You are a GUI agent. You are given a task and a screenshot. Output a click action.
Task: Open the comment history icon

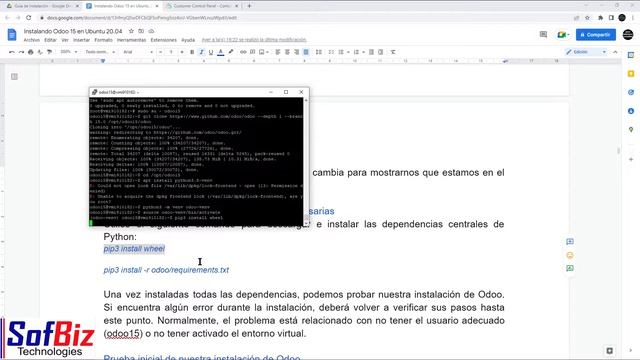click(x=543, y=35)
